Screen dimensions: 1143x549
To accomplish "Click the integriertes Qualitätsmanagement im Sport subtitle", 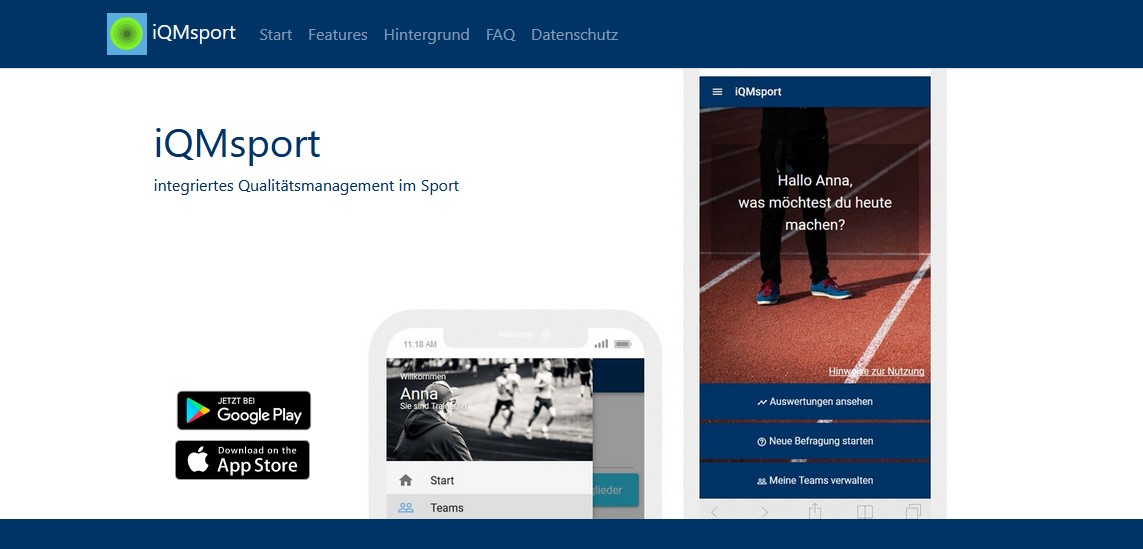I will [306, 186].
